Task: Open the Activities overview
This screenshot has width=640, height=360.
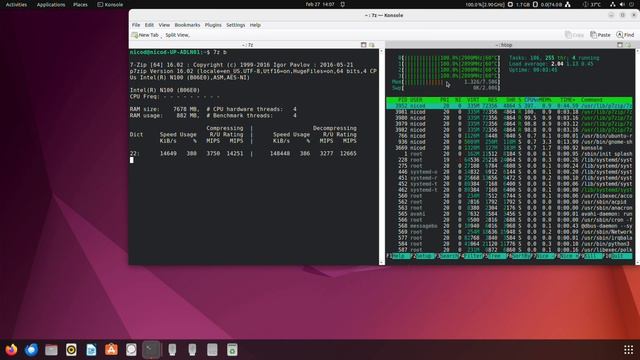Action: (16, 4)
